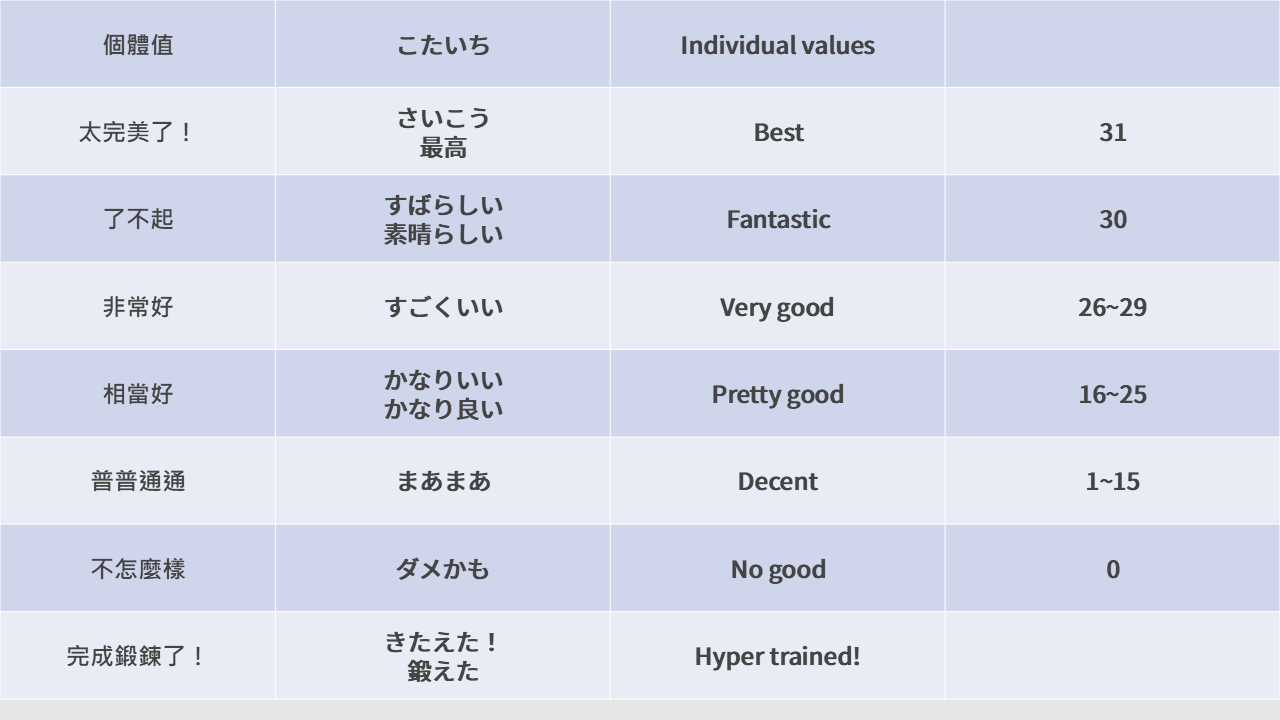The height and width of the screenshot is (720, 1280).
Task: Click the "Pretty good" cell
Action: [x=777, y=394]
